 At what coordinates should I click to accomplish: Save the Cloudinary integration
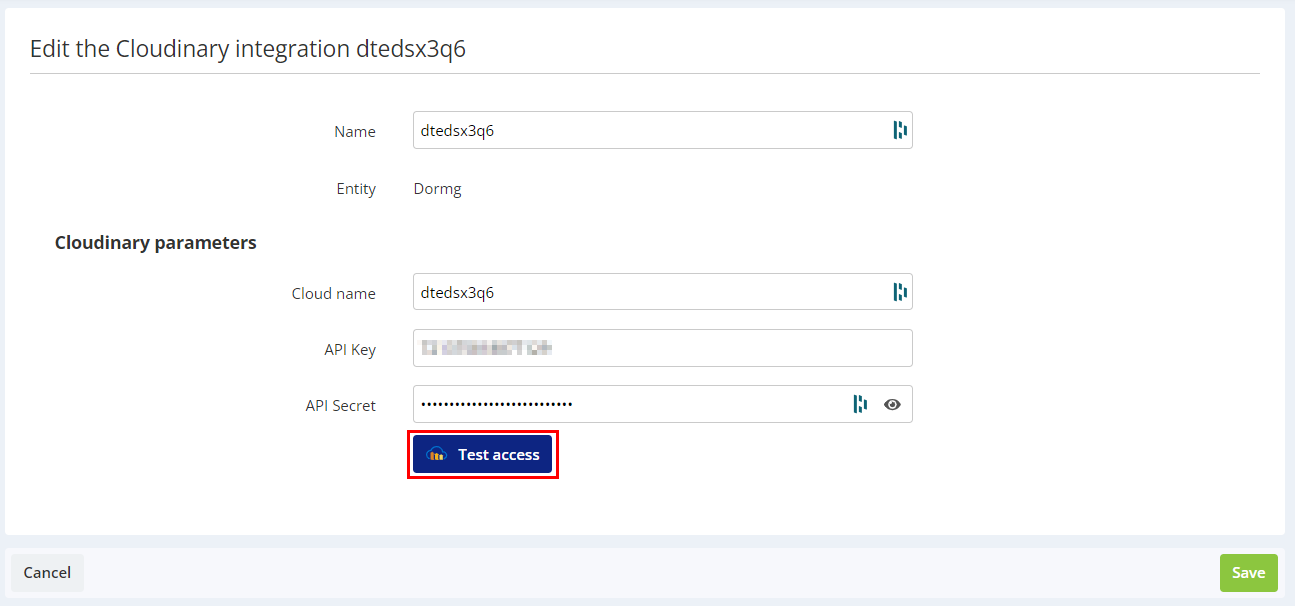pos(1248,573)
